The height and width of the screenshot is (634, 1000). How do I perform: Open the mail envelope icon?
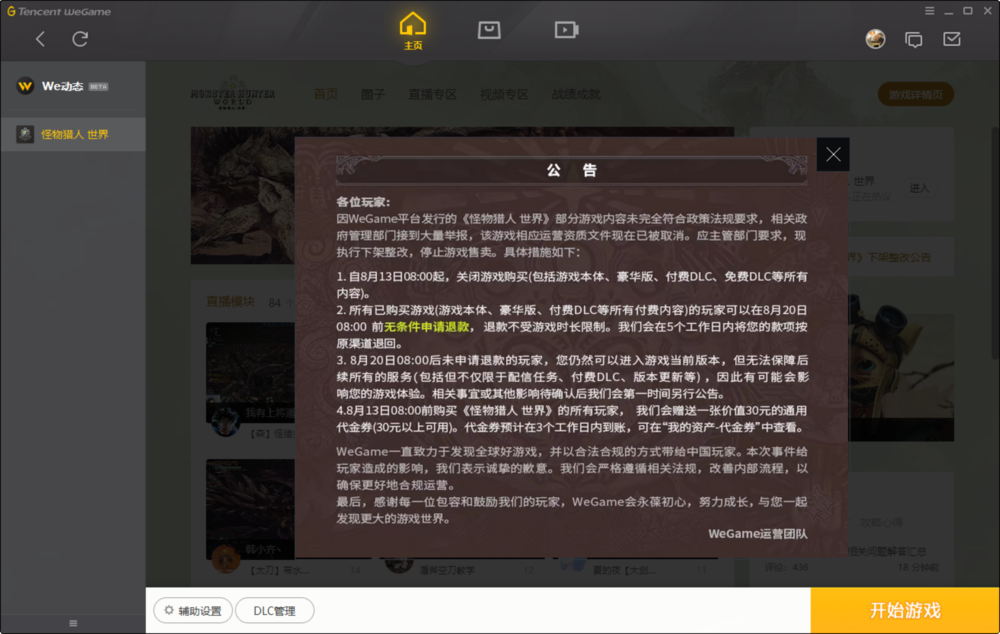pyautogui.click(x=951, y=39)
